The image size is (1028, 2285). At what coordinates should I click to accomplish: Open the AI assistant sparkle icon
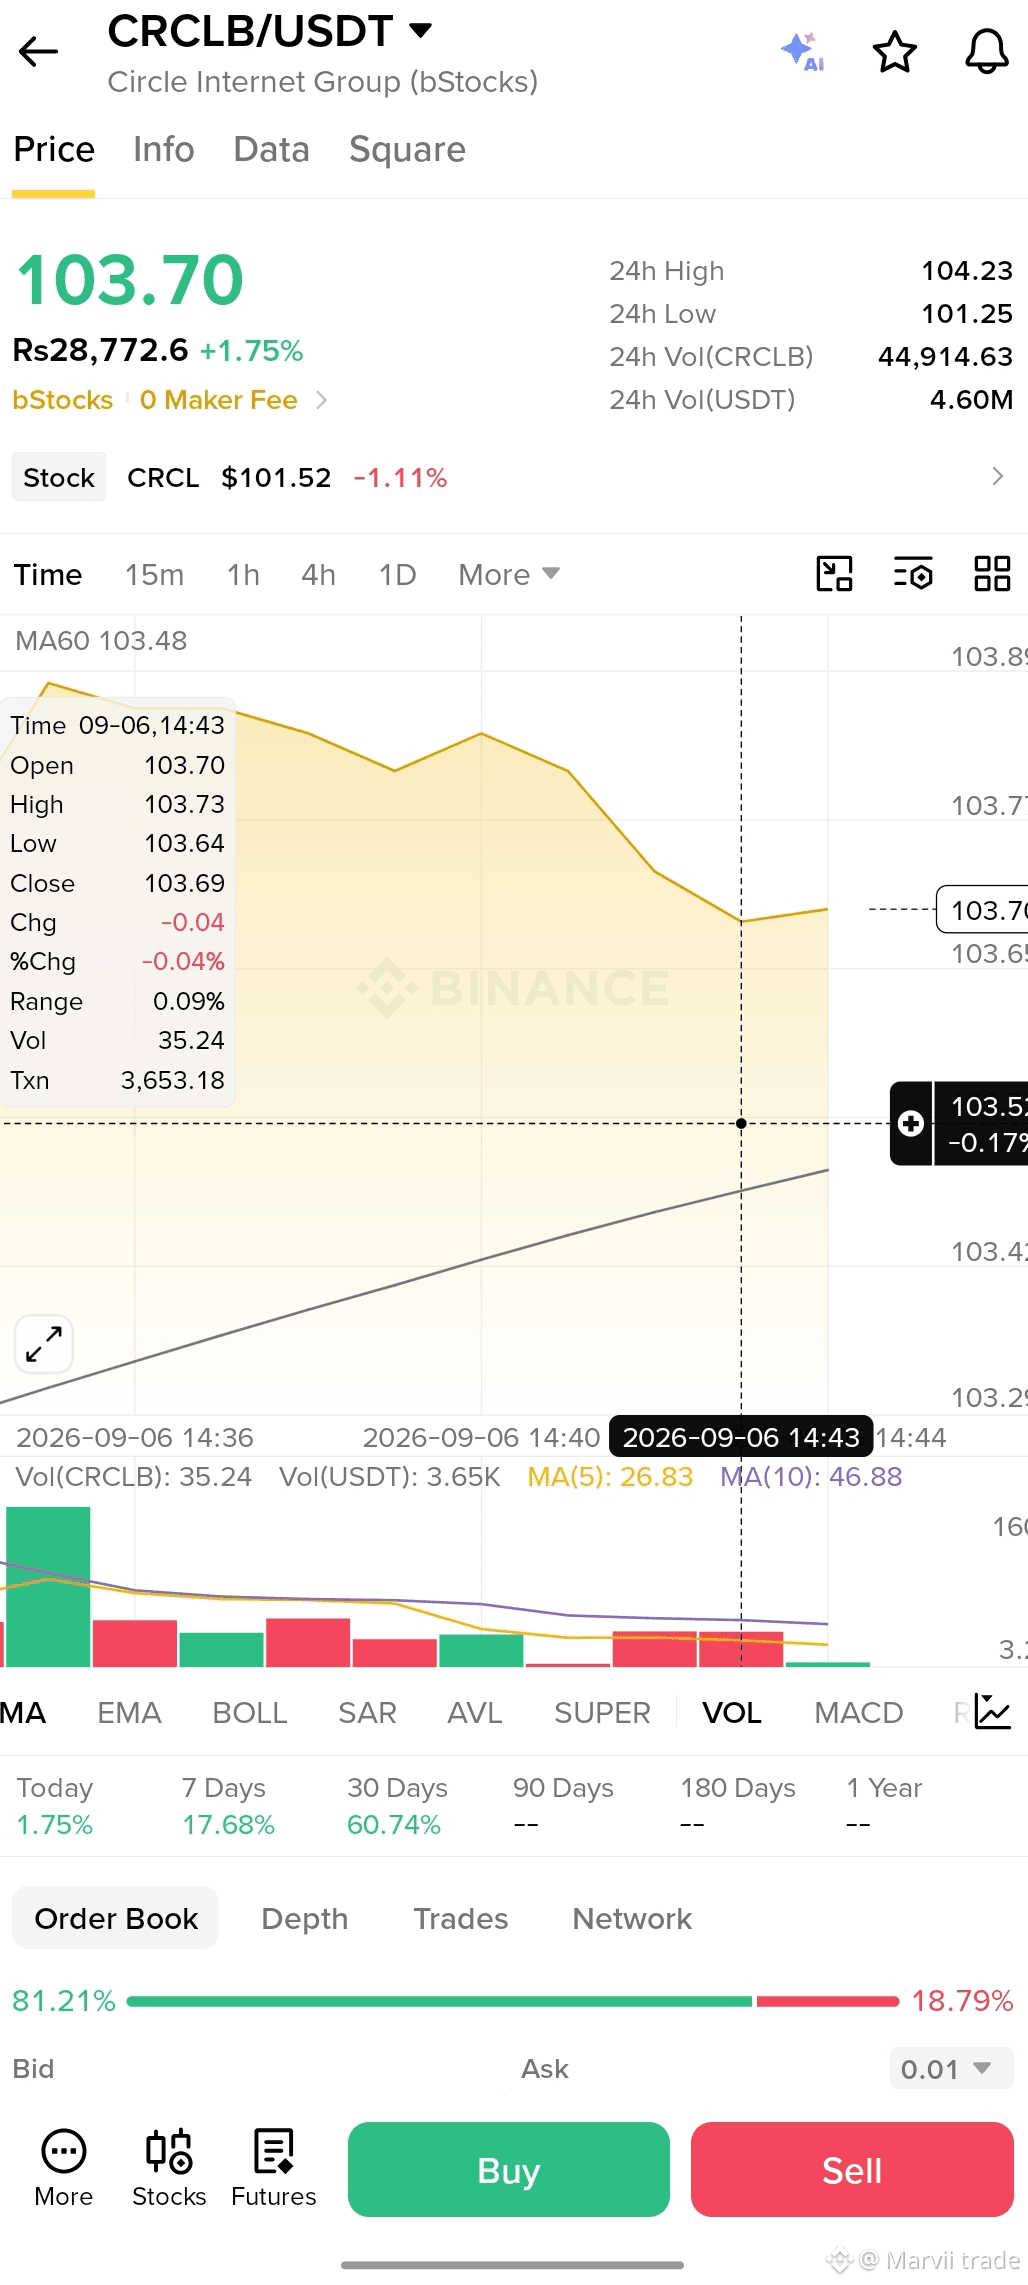pos(803,52)
